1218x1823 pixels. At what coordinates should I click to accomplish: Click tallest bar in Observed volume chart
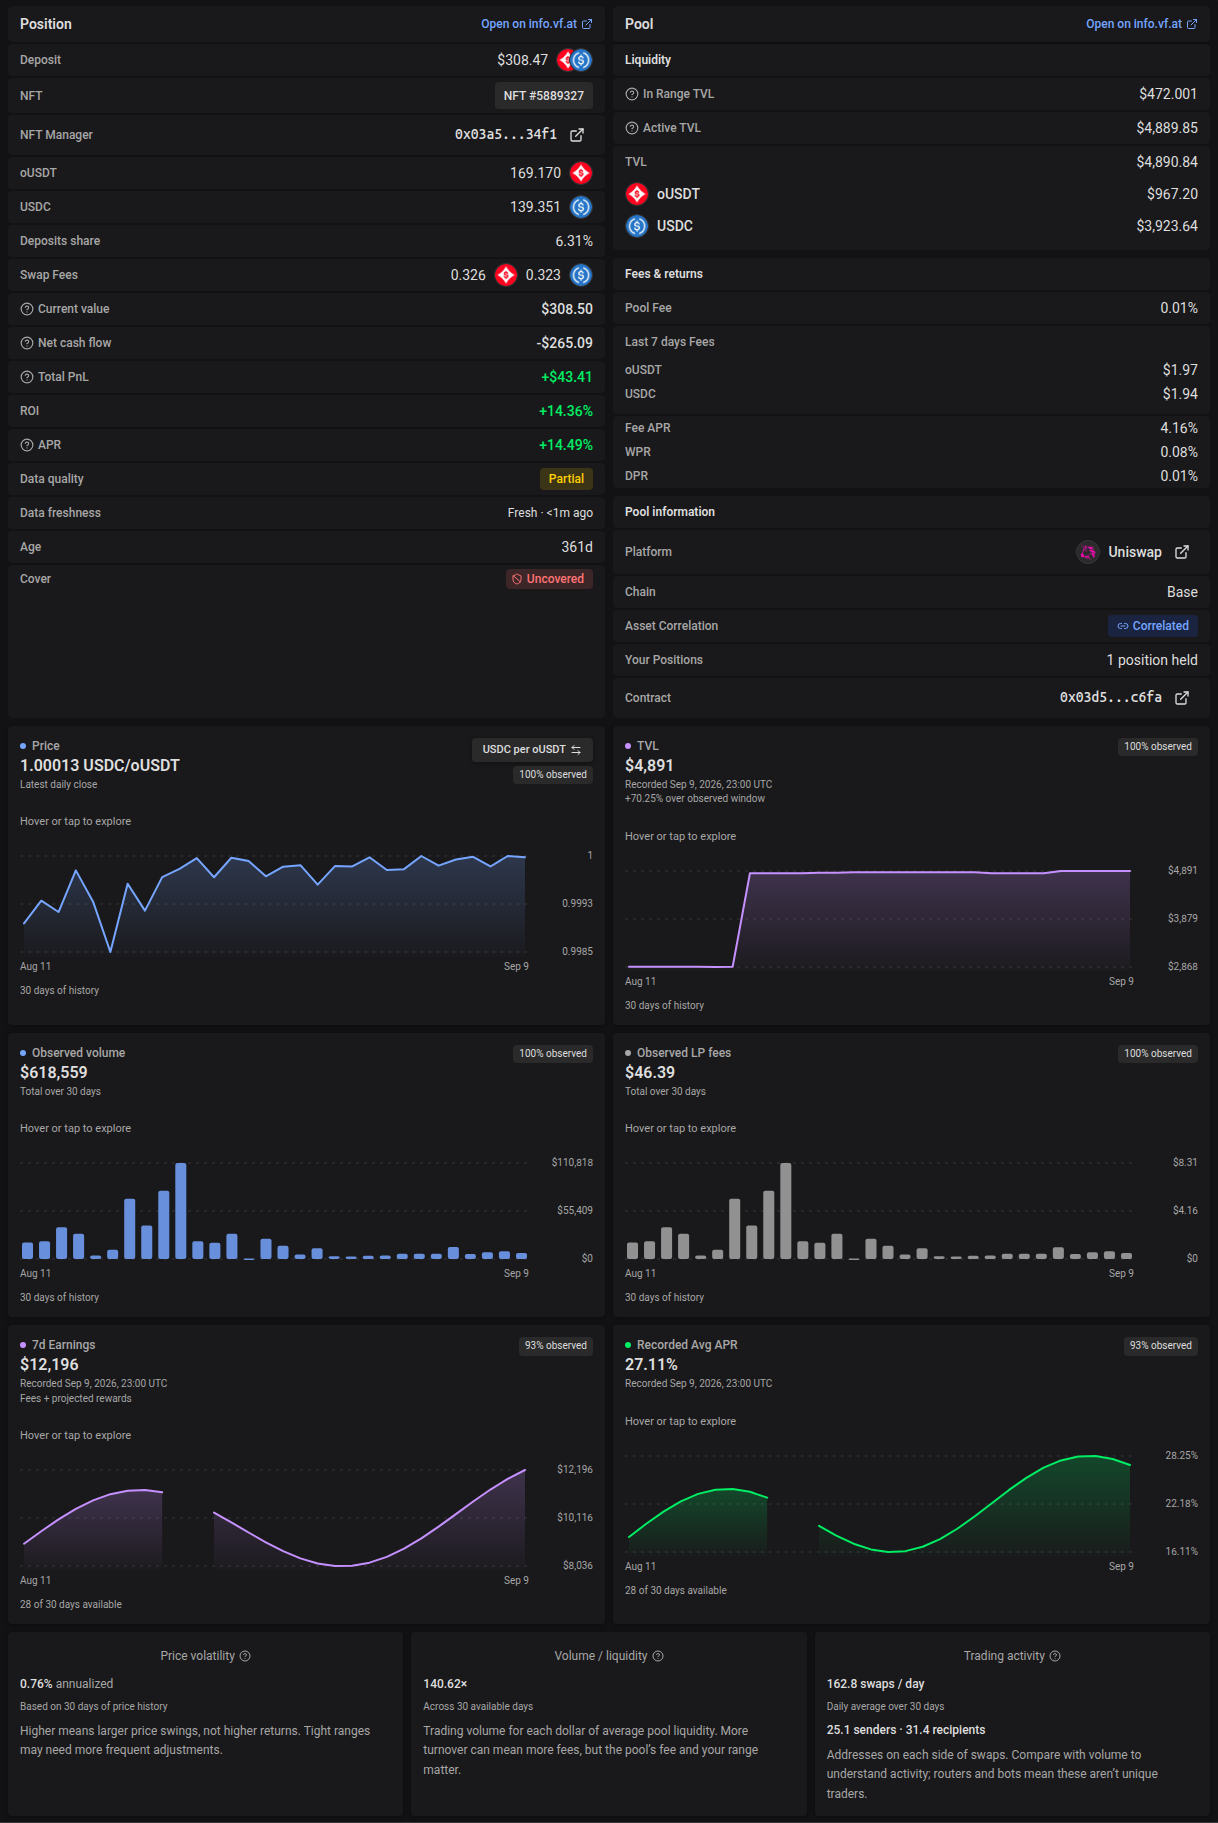(181, 1210)
